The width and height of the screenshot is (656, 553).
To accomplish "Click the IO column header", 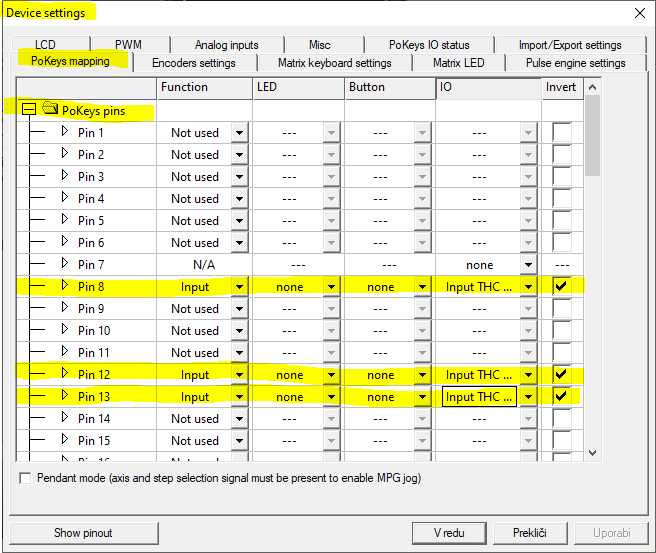I will [x=488, y=88].
